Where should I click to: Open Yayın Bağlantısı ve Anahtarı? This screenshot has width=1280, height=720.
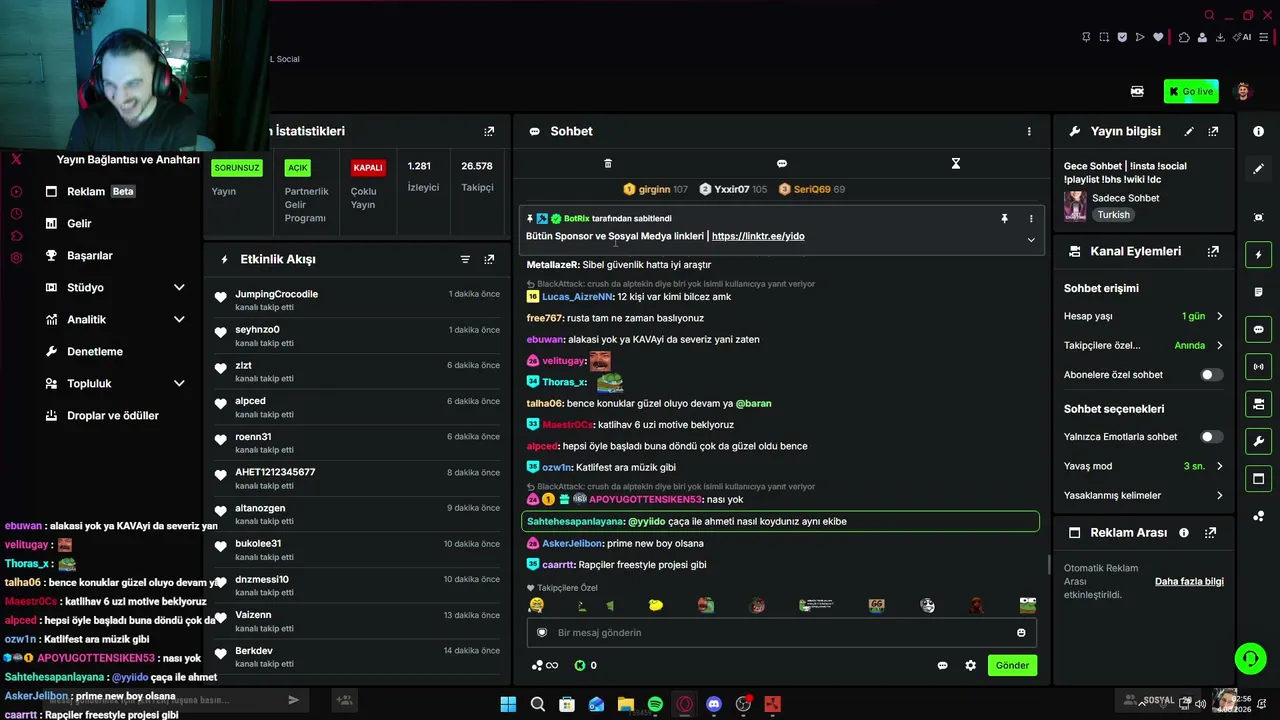click(x=128, y=159)
